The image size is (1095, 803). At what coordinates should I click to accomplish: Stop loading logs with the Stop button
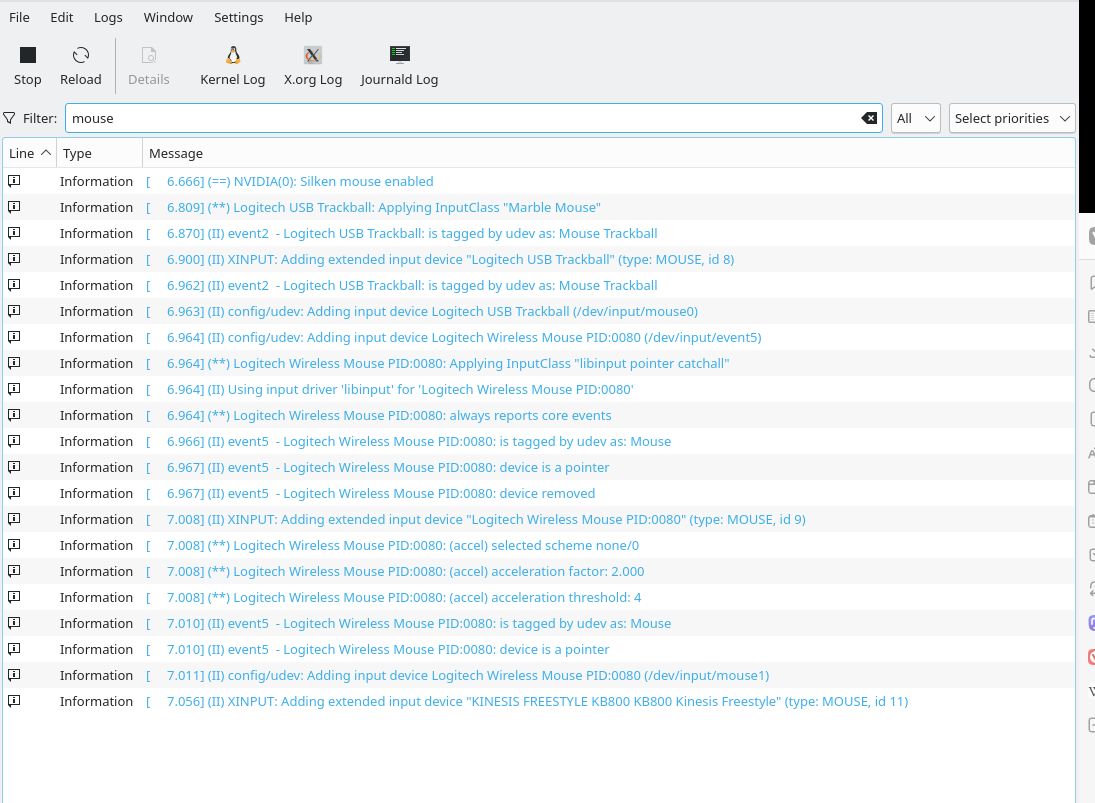[28, 66]
